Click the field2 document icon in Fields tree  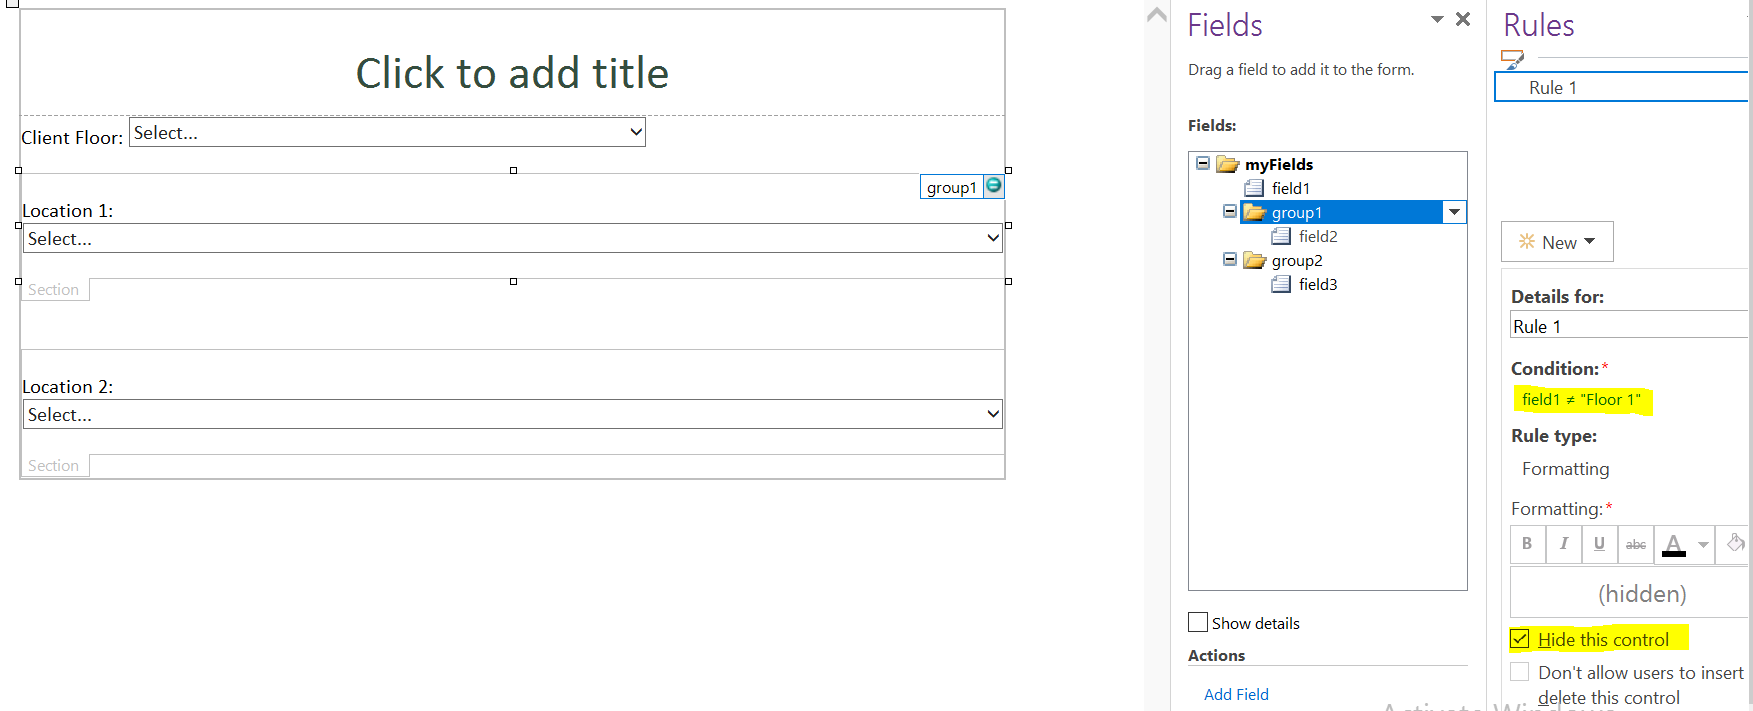tap(1282, 236)
